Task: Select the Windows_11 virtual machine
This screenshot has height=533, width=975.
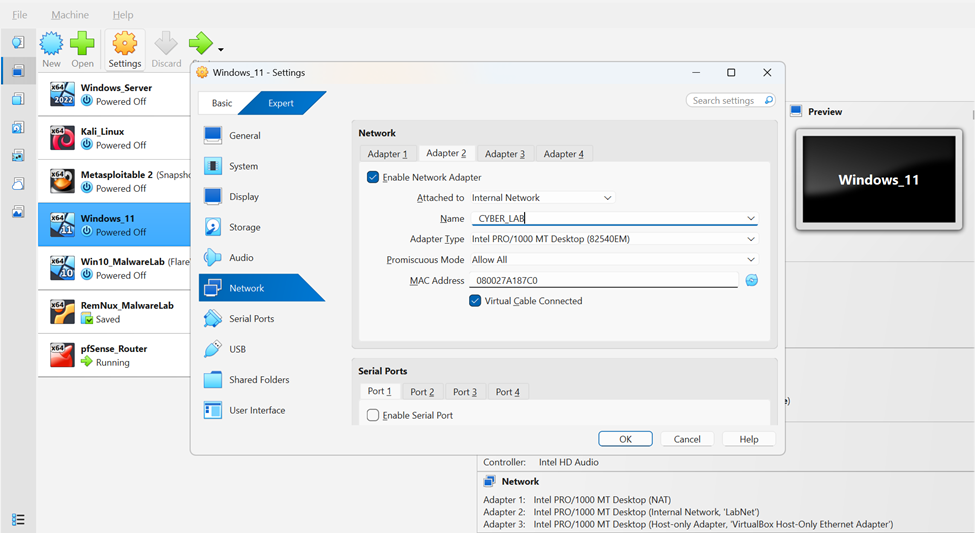Action: click(114, 225)
